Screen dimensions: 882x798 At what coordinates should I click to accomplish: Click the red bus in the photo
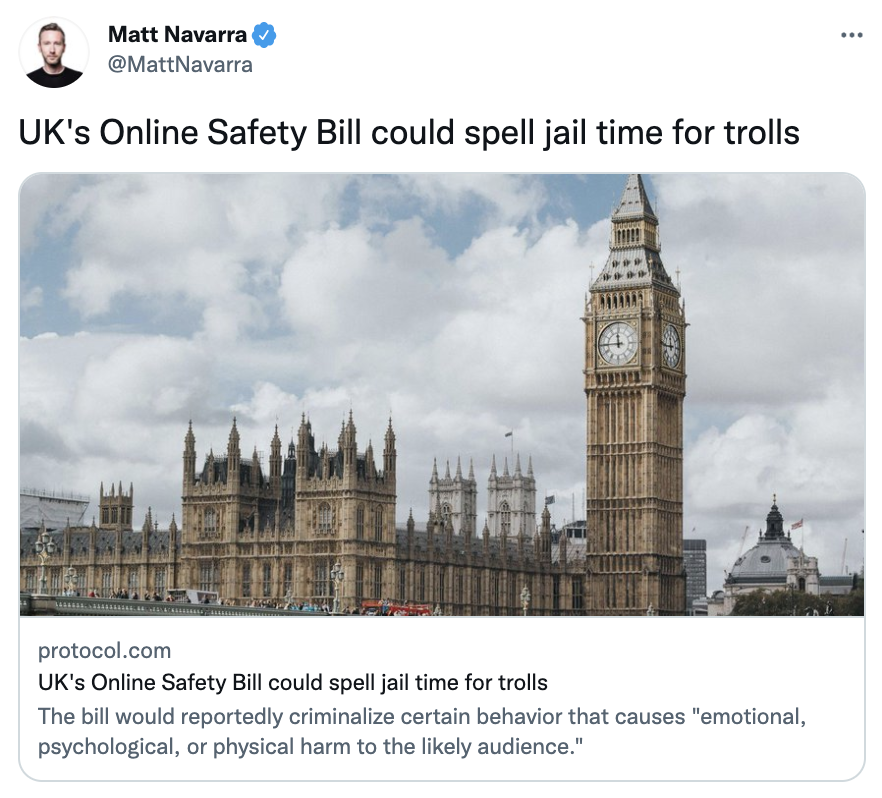397,608
